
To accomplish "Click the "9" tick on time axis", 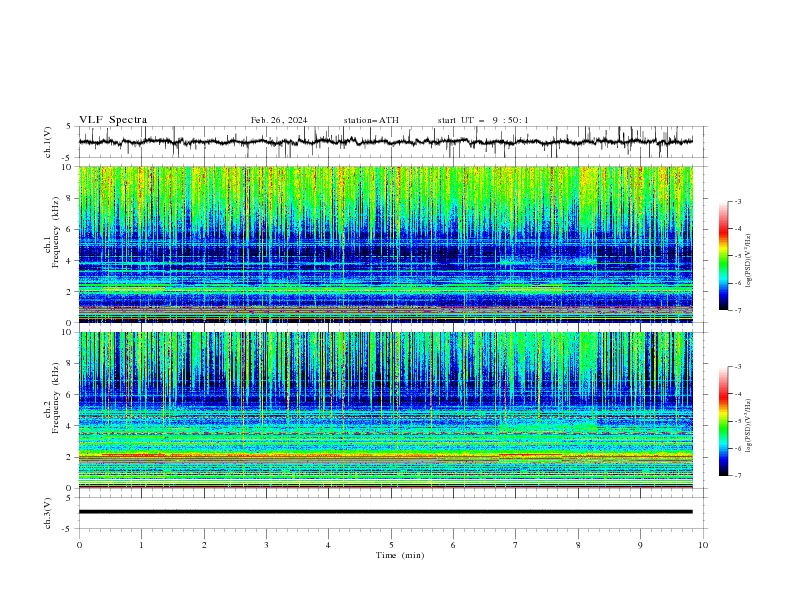I will pyautogui.click(x=640, y=545).
